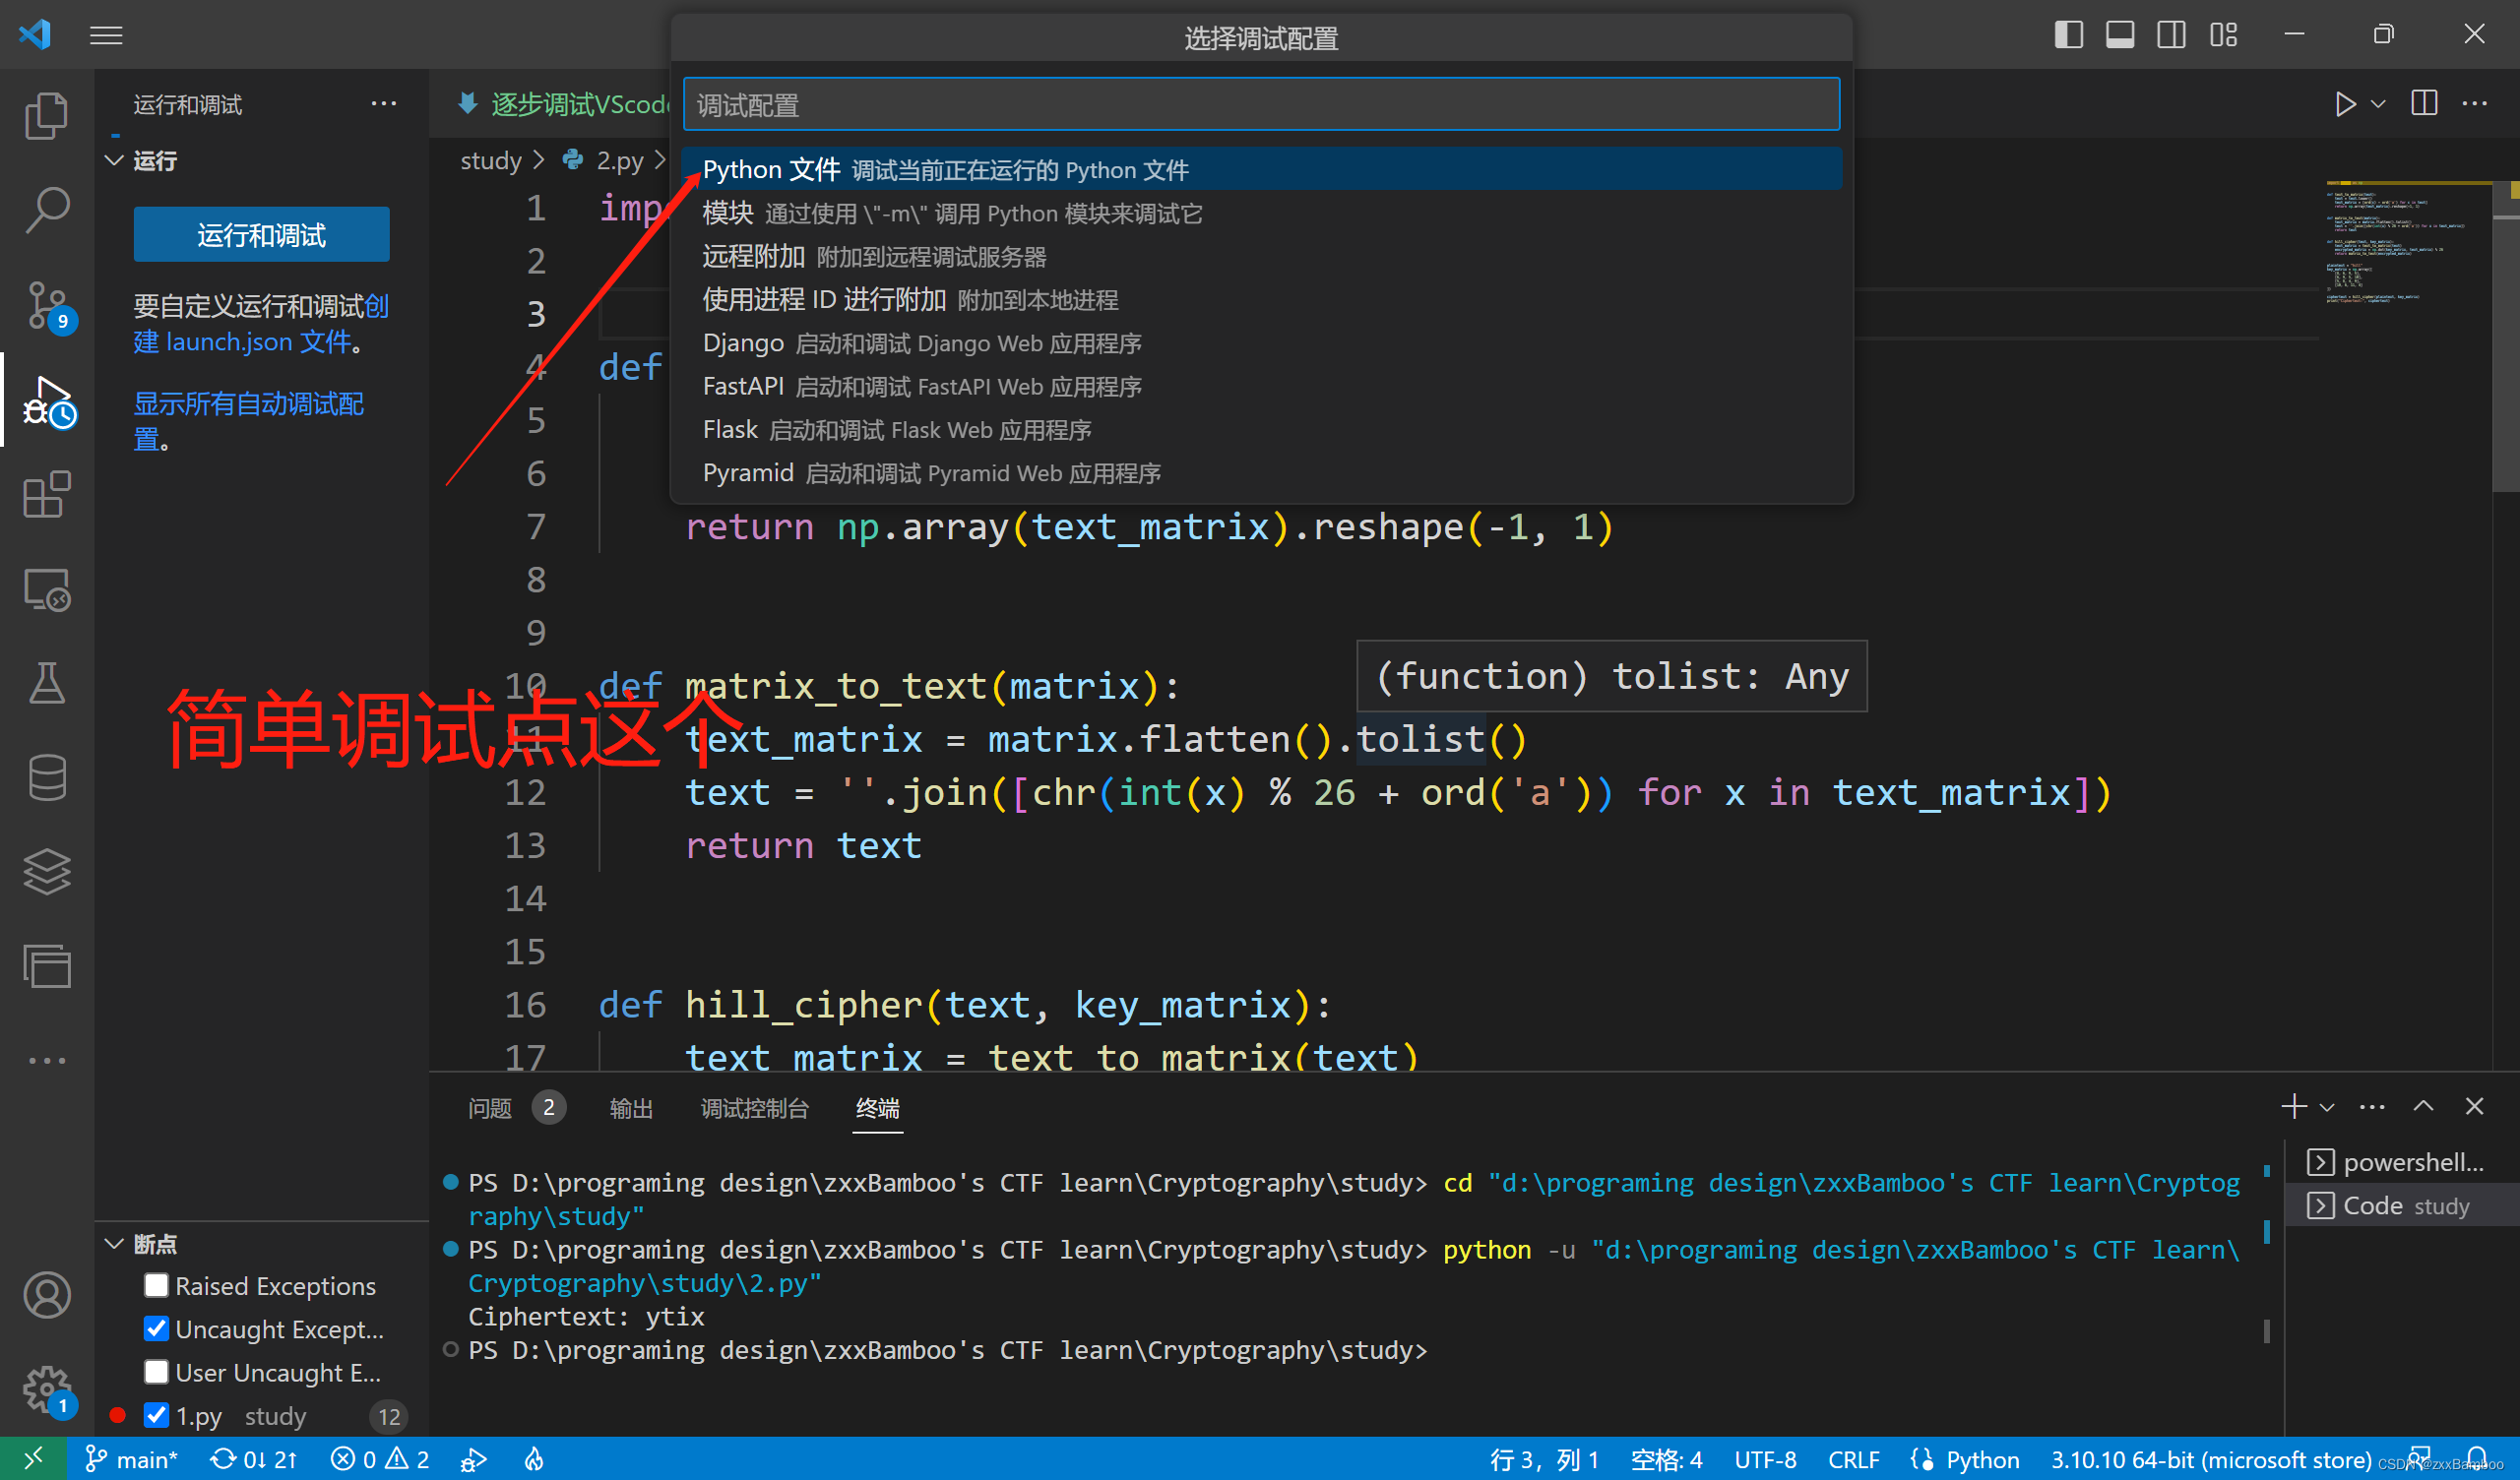This screenshot has height=1480, width=2520.
Task: Open the Explorer view in activity bar
Action: coord(46,115)
